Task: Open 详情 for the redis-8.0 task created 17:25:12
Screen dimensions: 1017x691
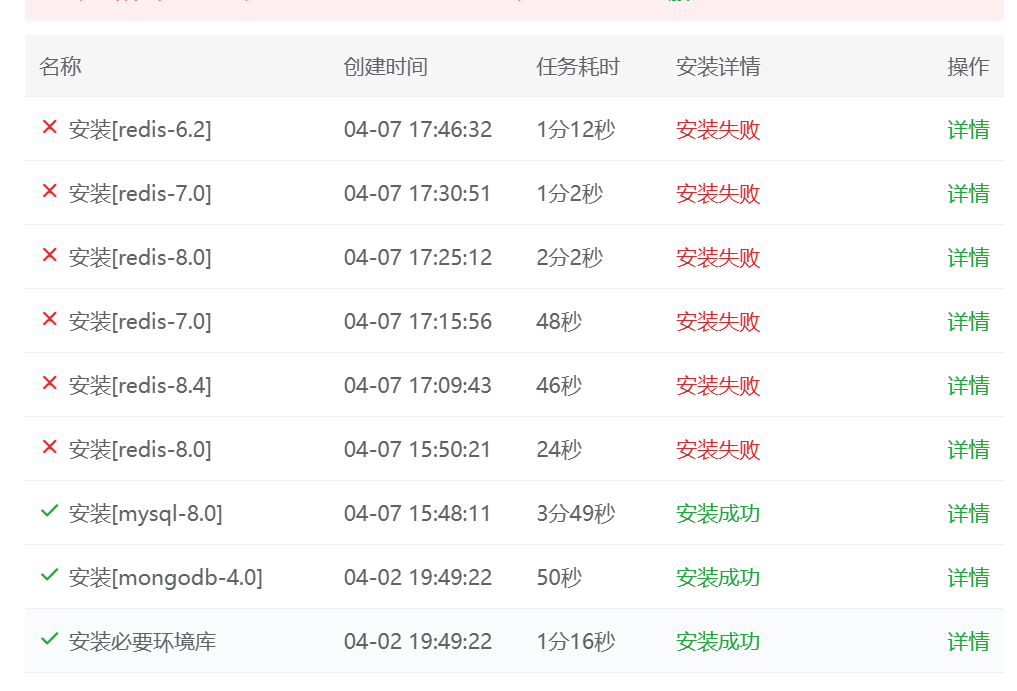Action: [968, 258]
